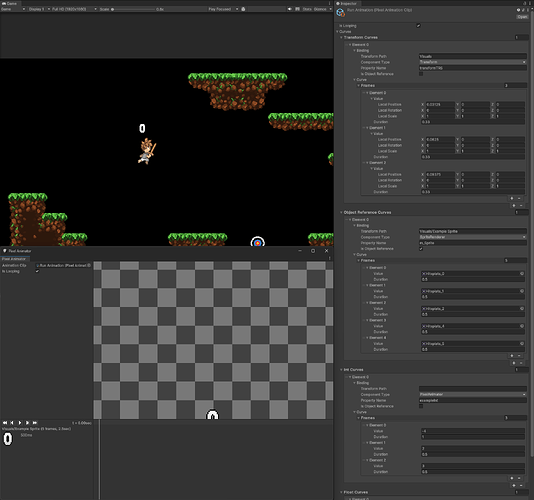Toggle the Is Looping checkbox in Inspector
534x500 pixels.
[x=418, y=26]
